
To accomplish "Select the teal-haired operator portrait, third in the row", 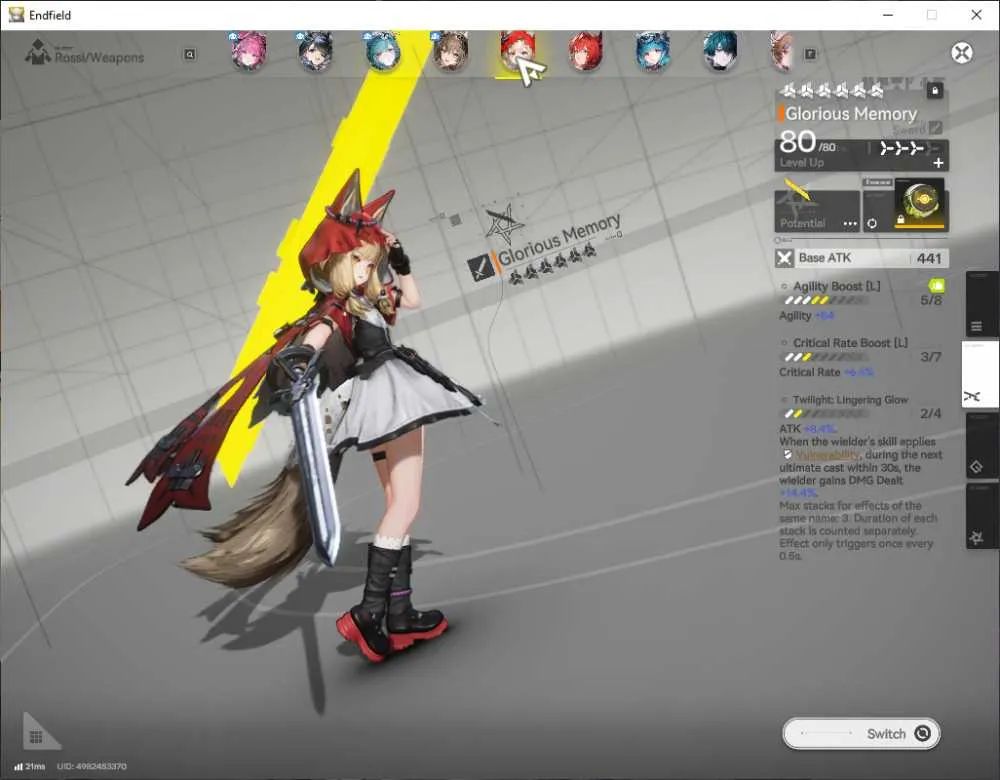I will [x=383, y=51].
